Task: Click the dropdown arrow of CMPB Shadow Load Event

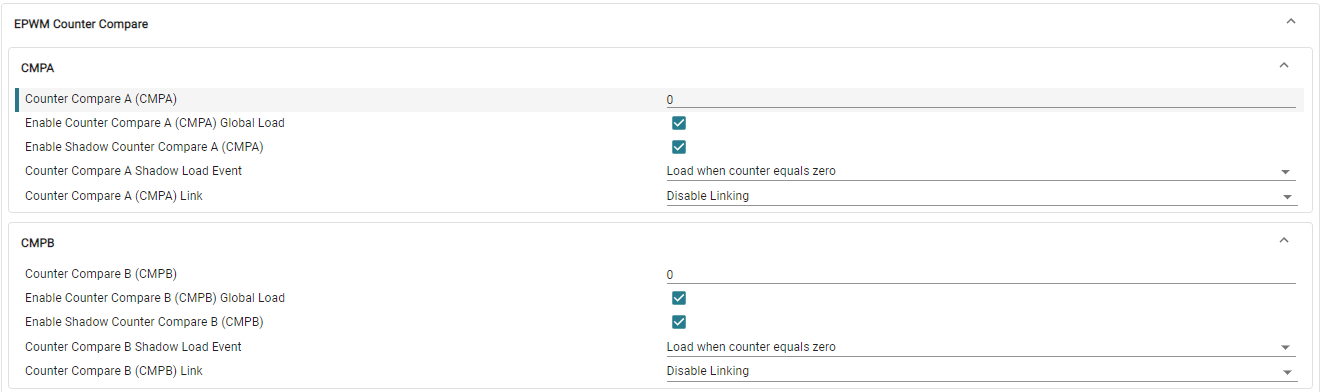Action: point(1286,348)
